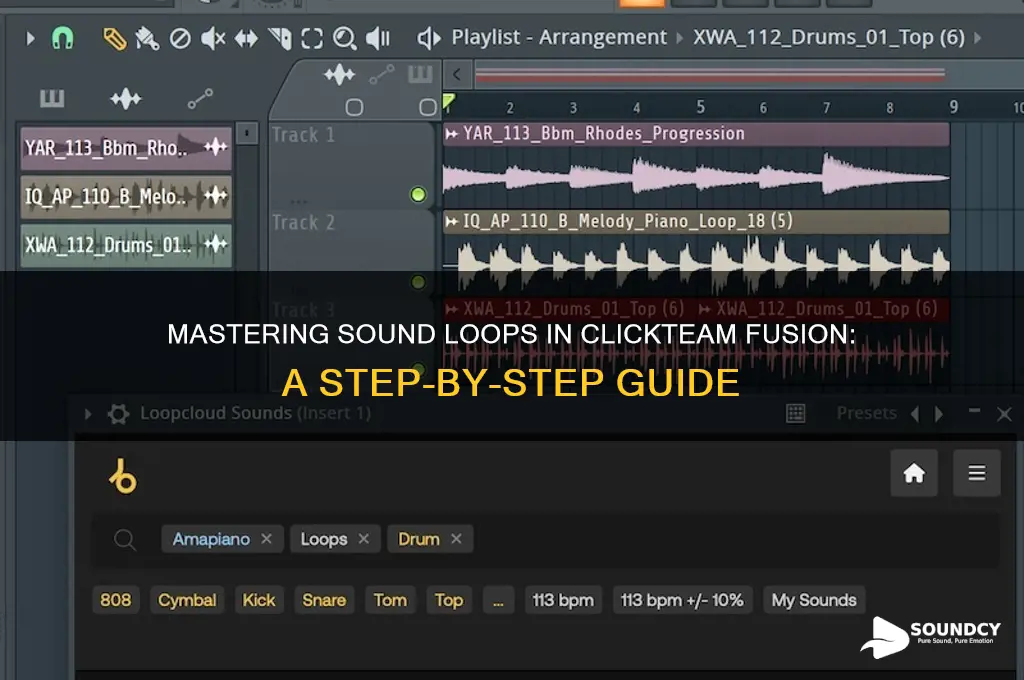Select the Zoom magnifier tool

[344, 39]
